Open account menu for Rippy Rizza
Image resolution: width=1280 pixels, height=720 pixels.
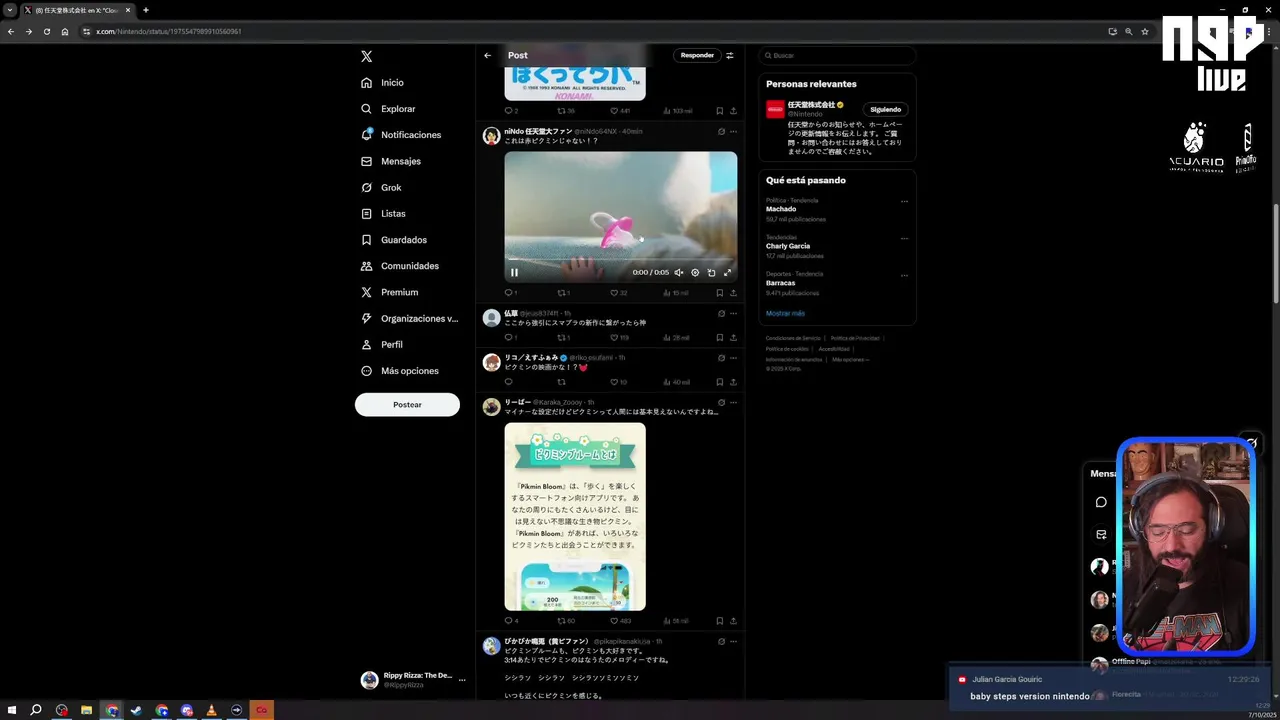point(462,680)
